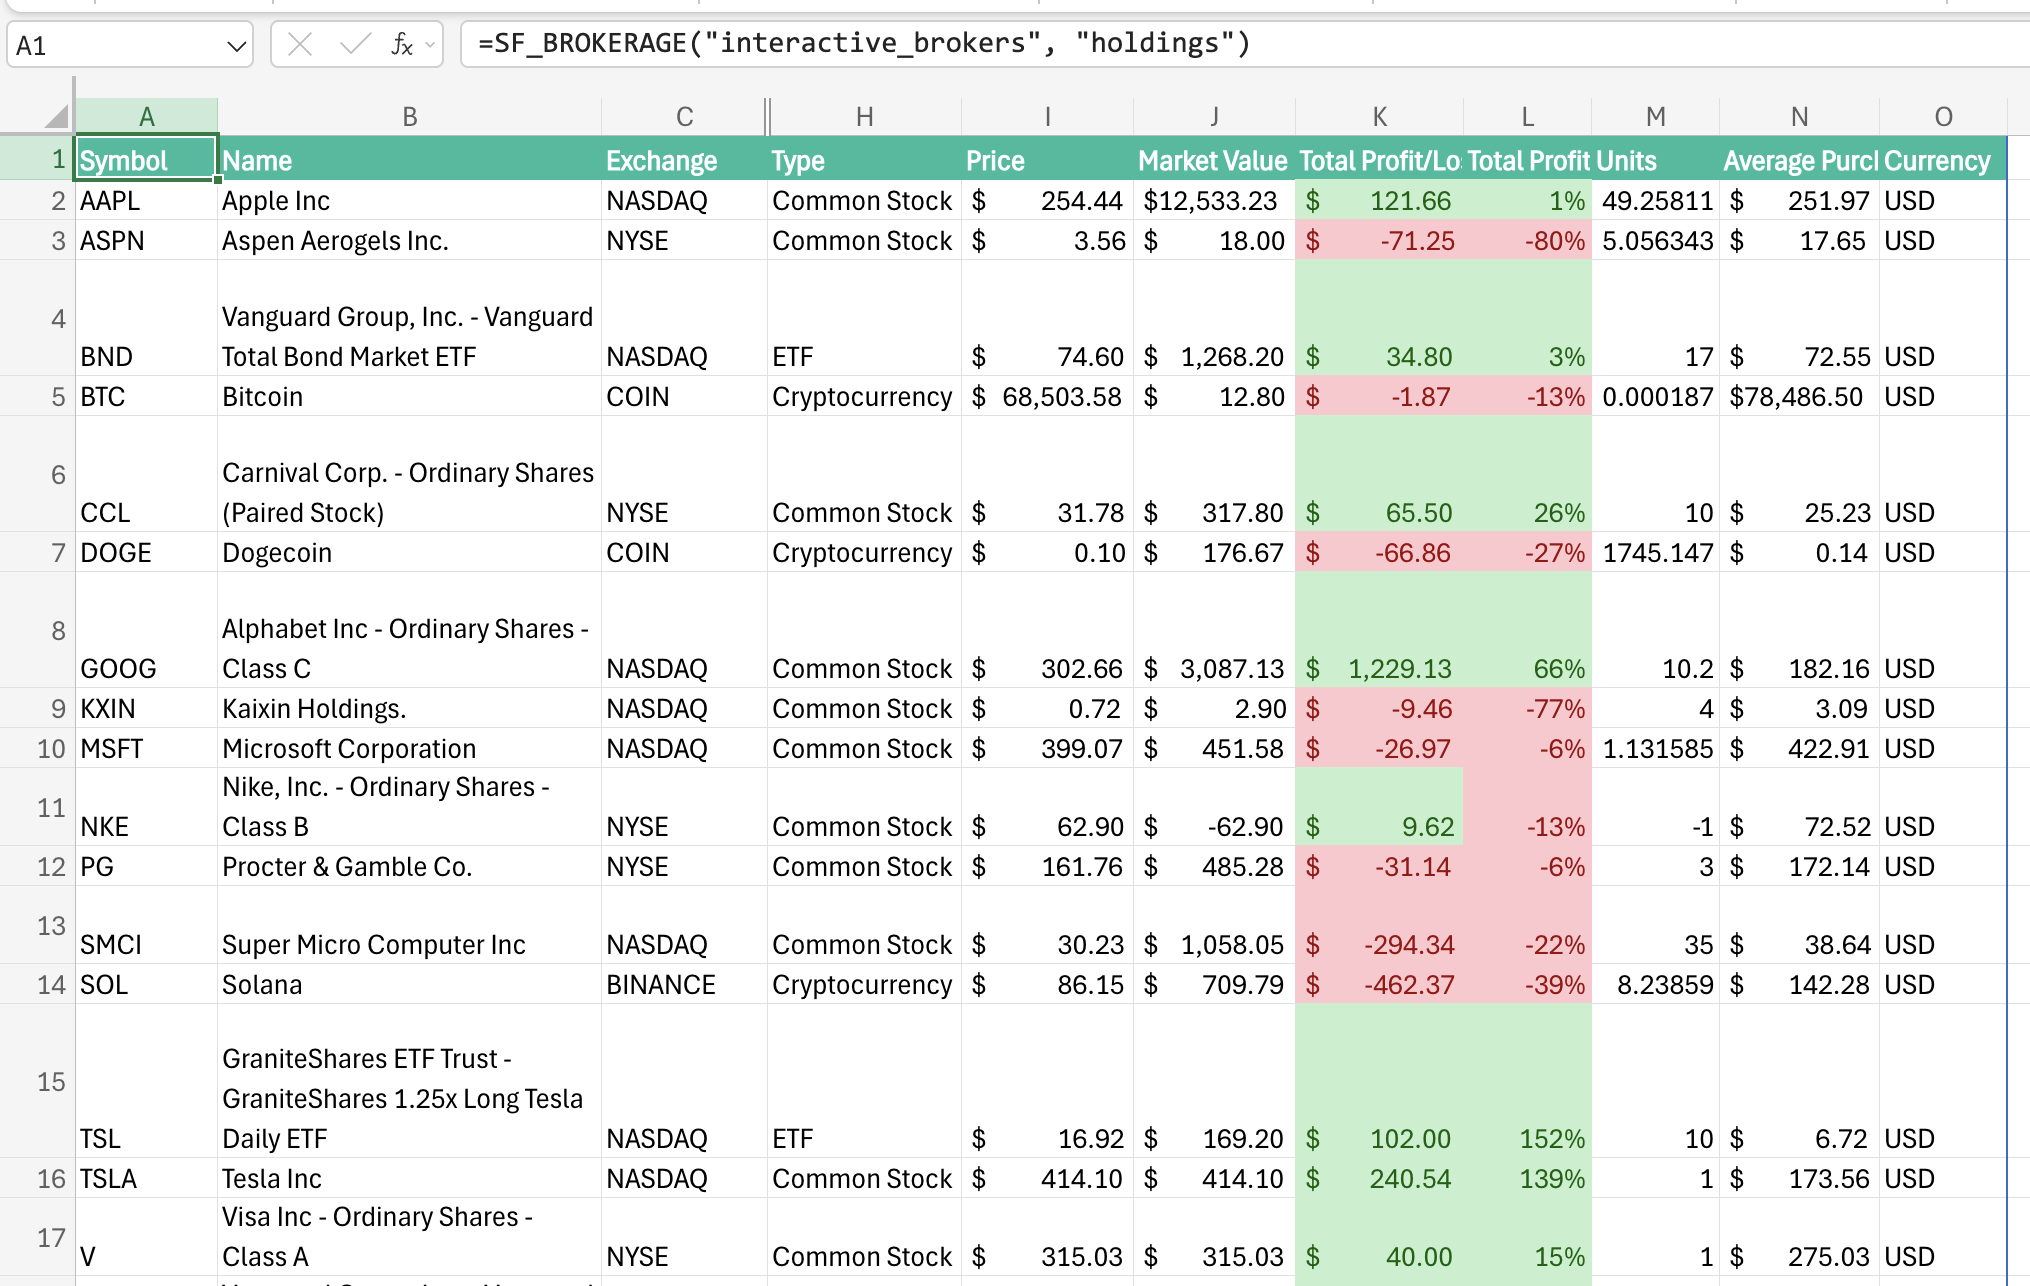
Task: Select row 15 header
Action: pos(37,1081)
